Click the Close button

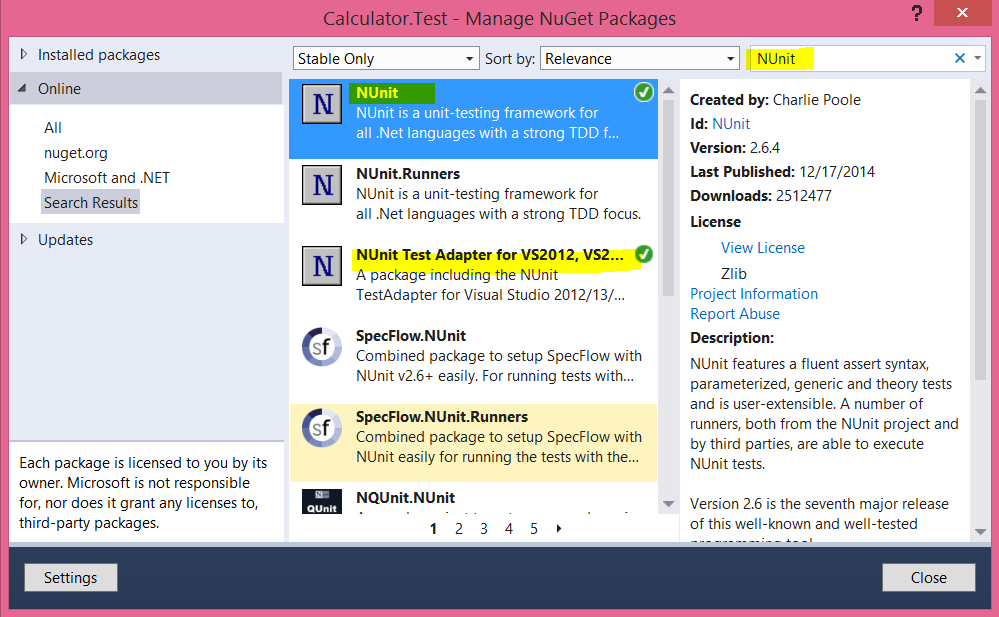pos(928,577)
